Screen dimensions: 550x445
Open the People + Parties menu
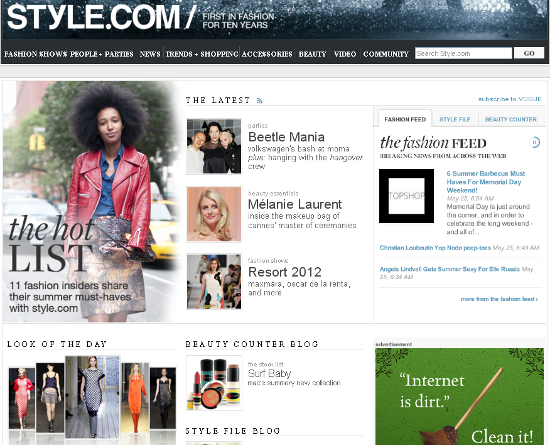pos(101,54)
